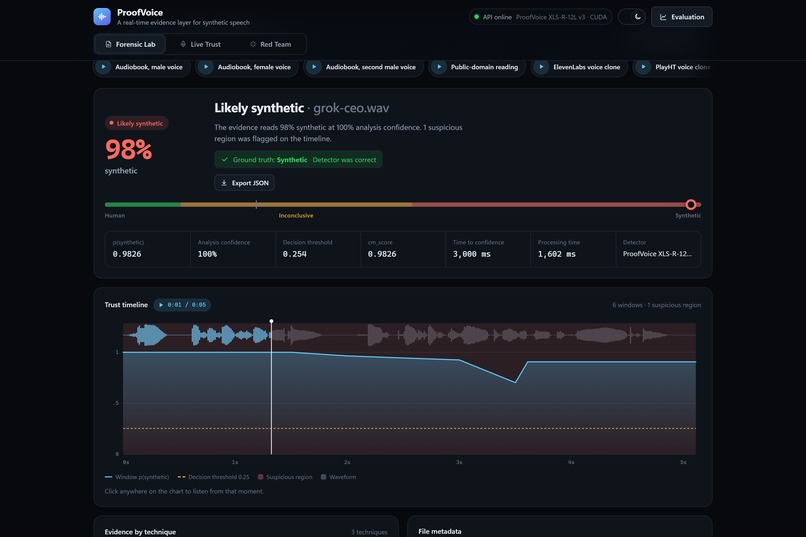This screenshot has height=537, width=806.
Task: Click the cm_score value 0.9826
Action: coord(382,254)
